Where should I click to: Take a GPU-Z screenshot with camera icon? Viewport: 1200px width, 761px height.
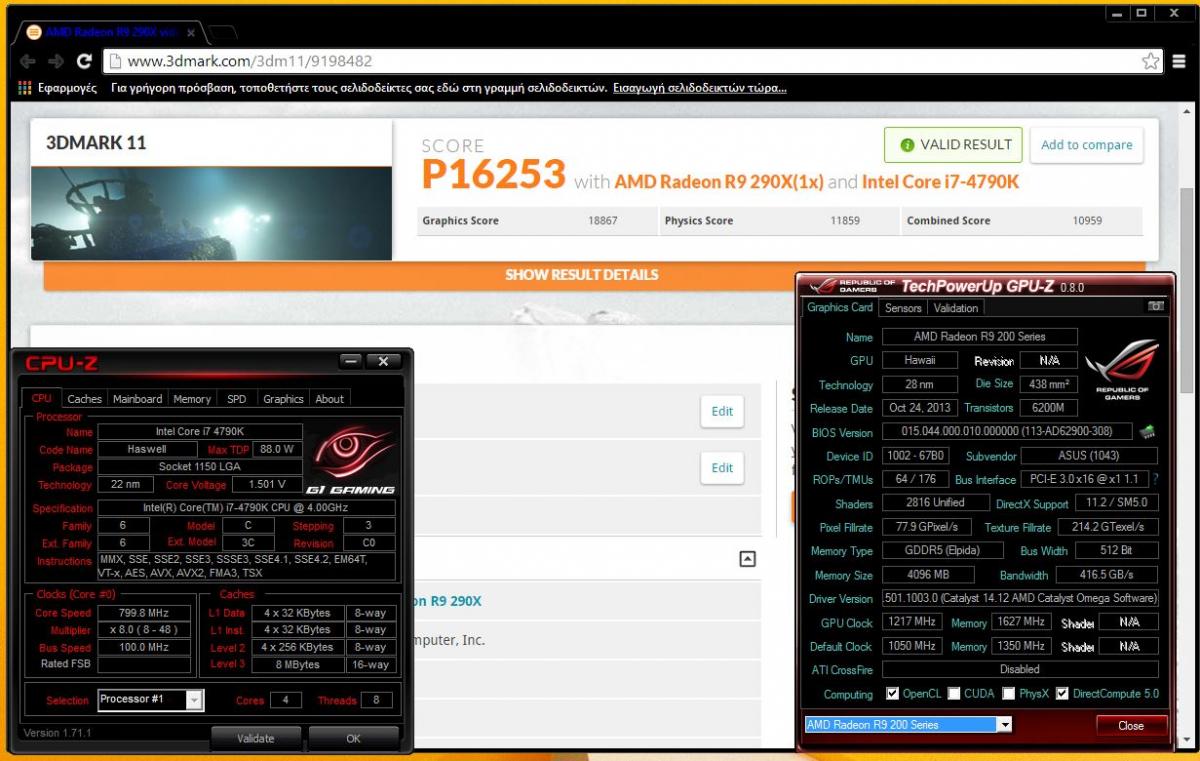click(1156, 307)
